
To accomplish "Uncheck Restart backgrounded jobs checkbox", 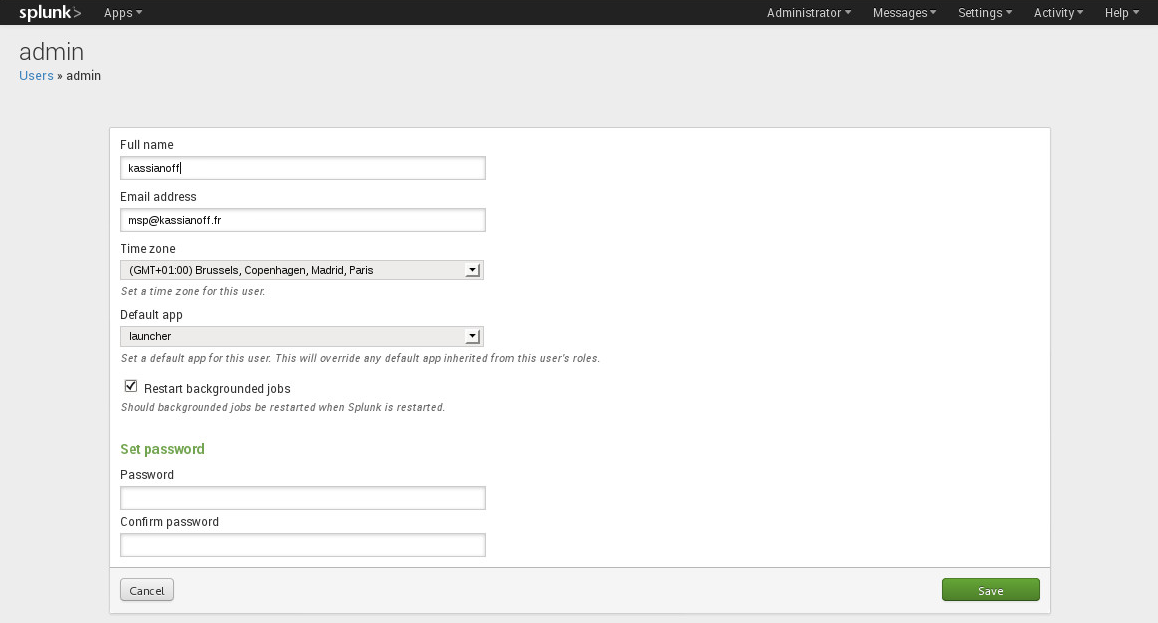I will point(131,386).
